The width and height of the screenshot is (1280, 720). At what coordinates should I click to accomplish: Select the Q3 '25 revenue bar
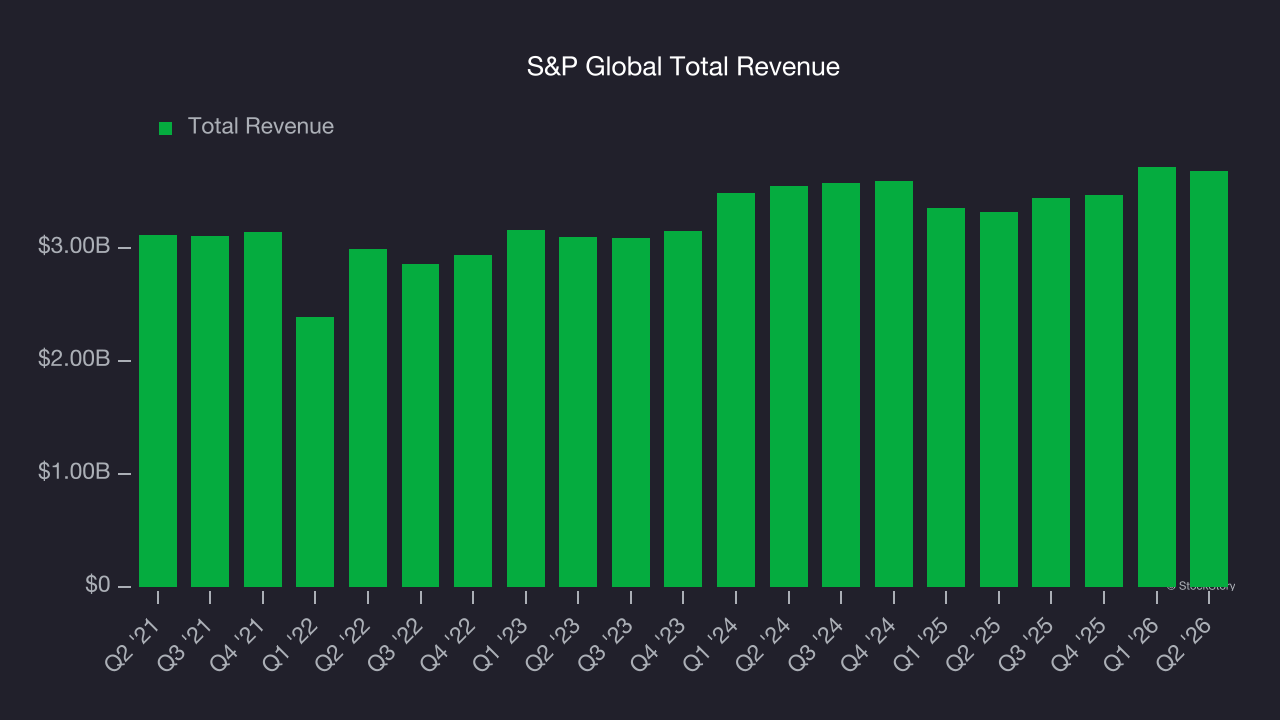pos(1051,392)
